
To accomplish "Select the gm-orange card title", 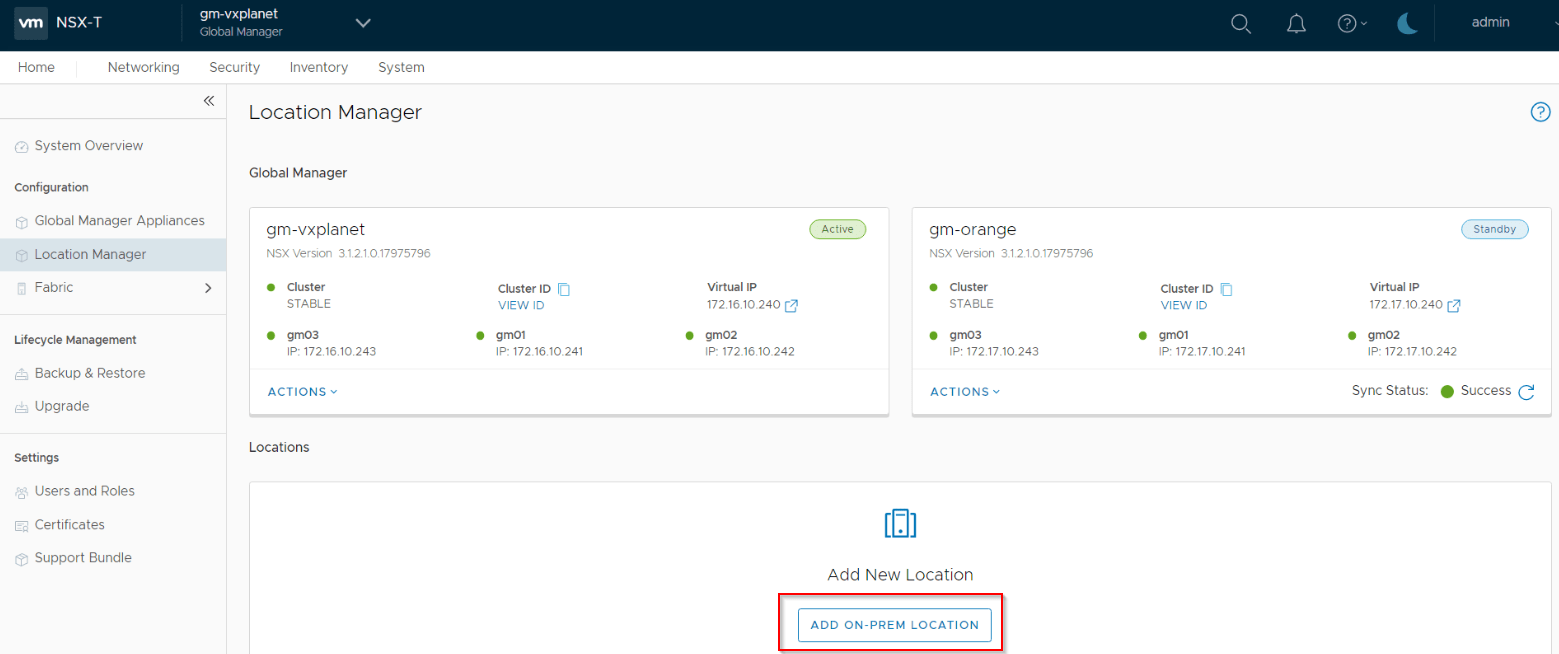I will click(x=973, y=230).
